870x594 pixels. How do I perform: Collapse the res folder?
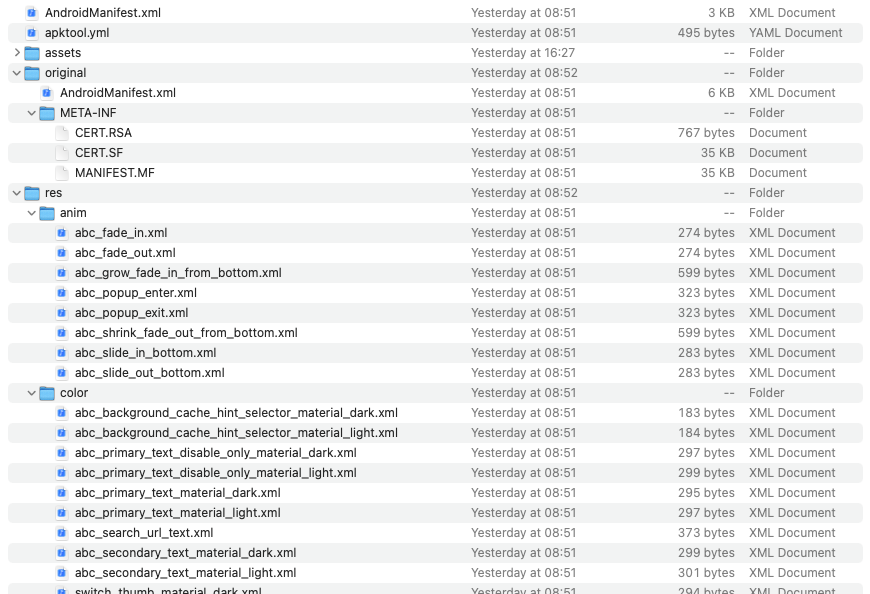tap(17, 193)
